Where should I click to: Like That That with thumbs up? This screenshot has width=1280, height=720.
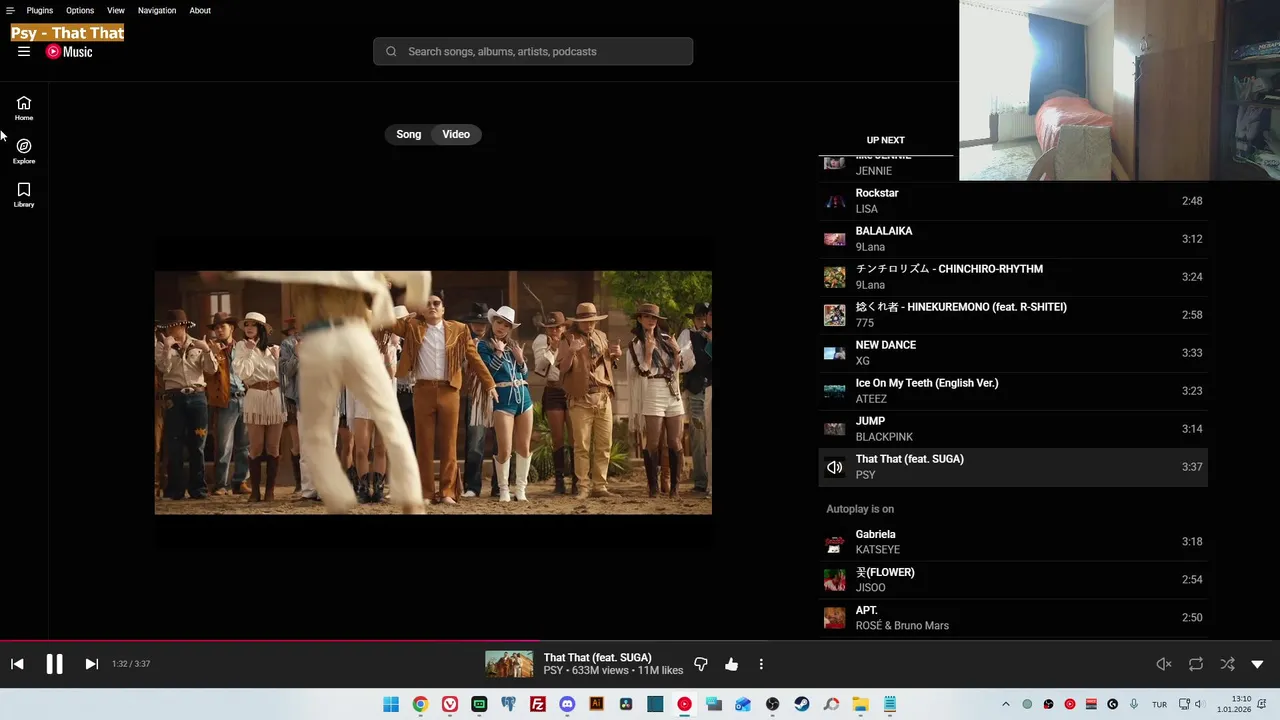point(731,664)
